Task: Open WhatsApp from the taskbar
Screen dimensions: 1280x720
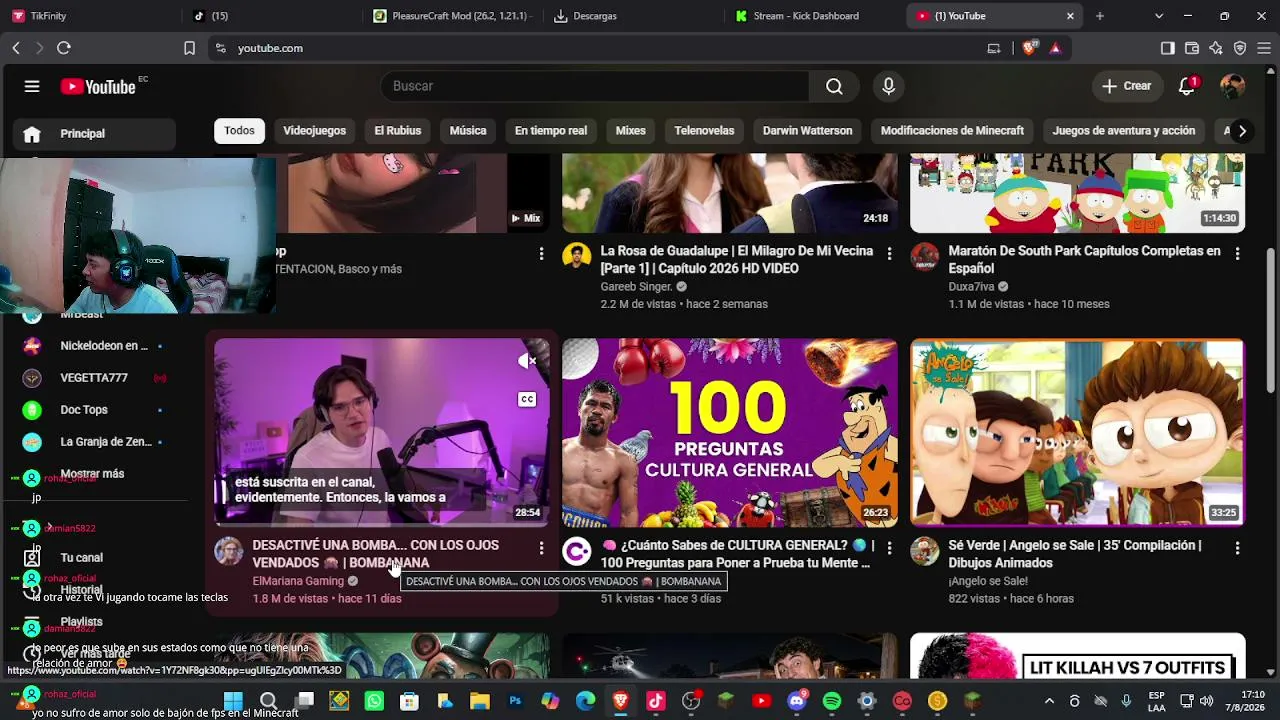Action: (x=374, y=701)
